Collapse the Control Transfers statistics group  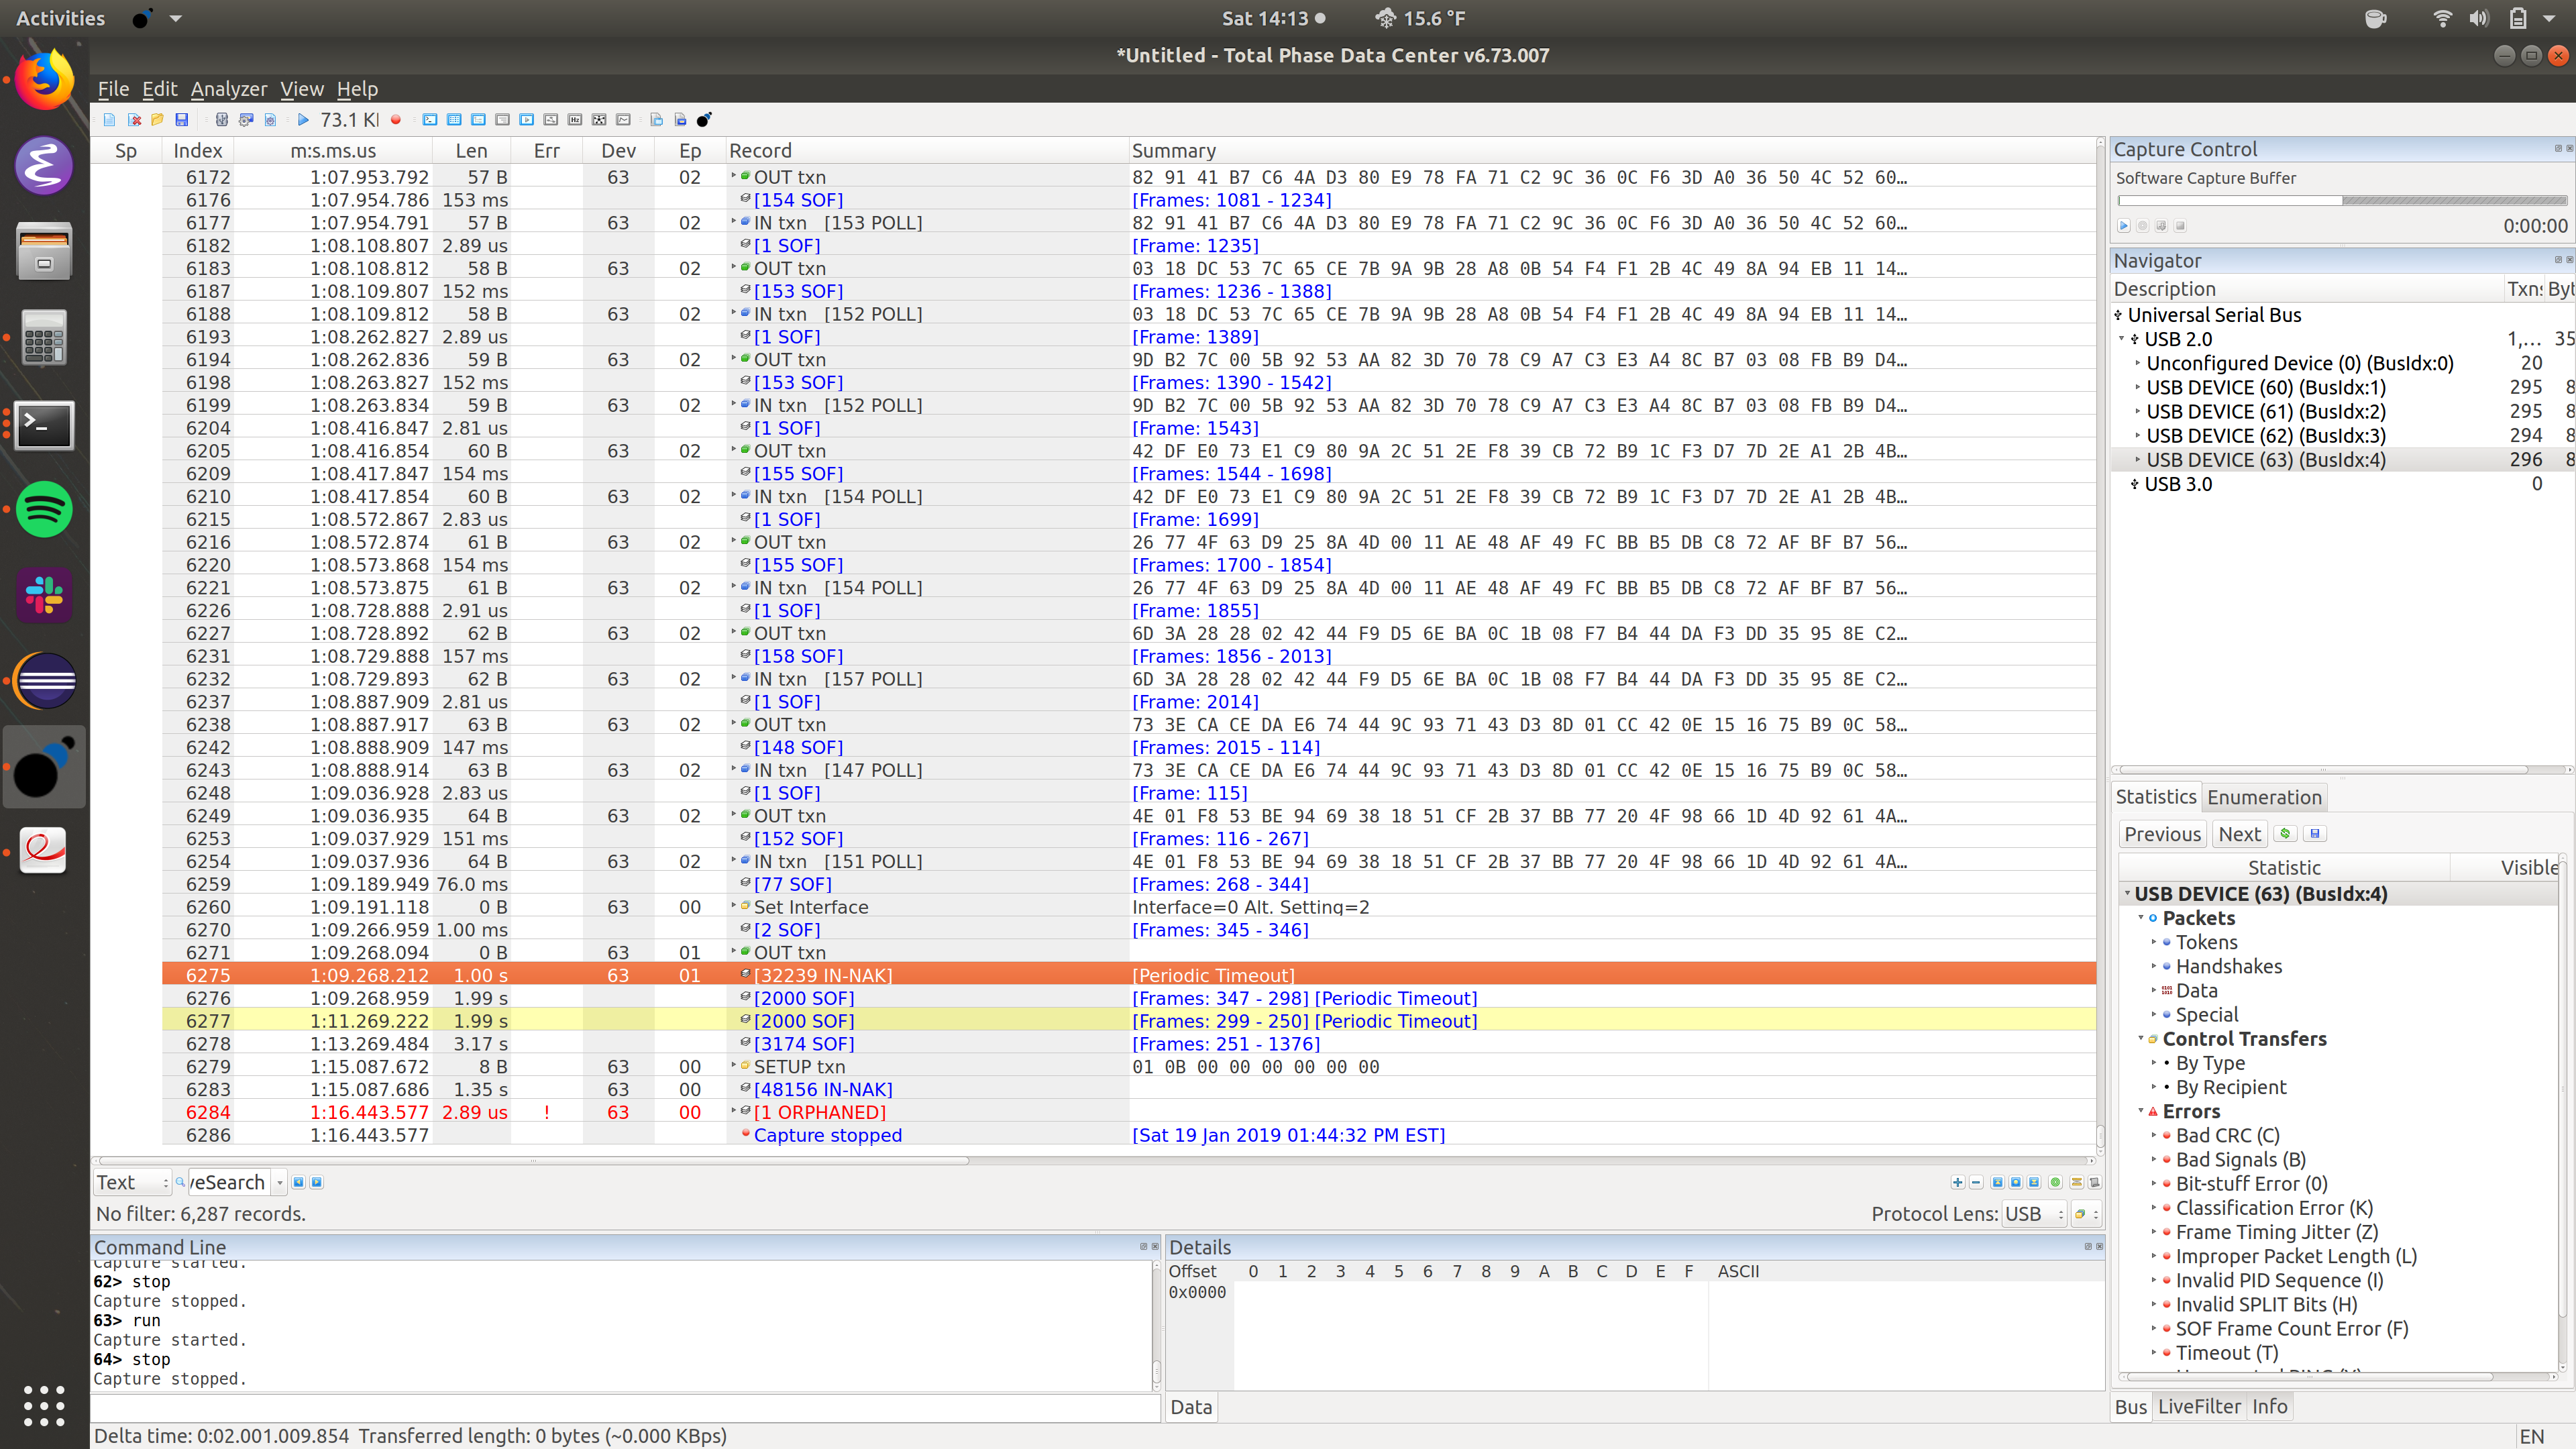(x=2141, y=1039)
